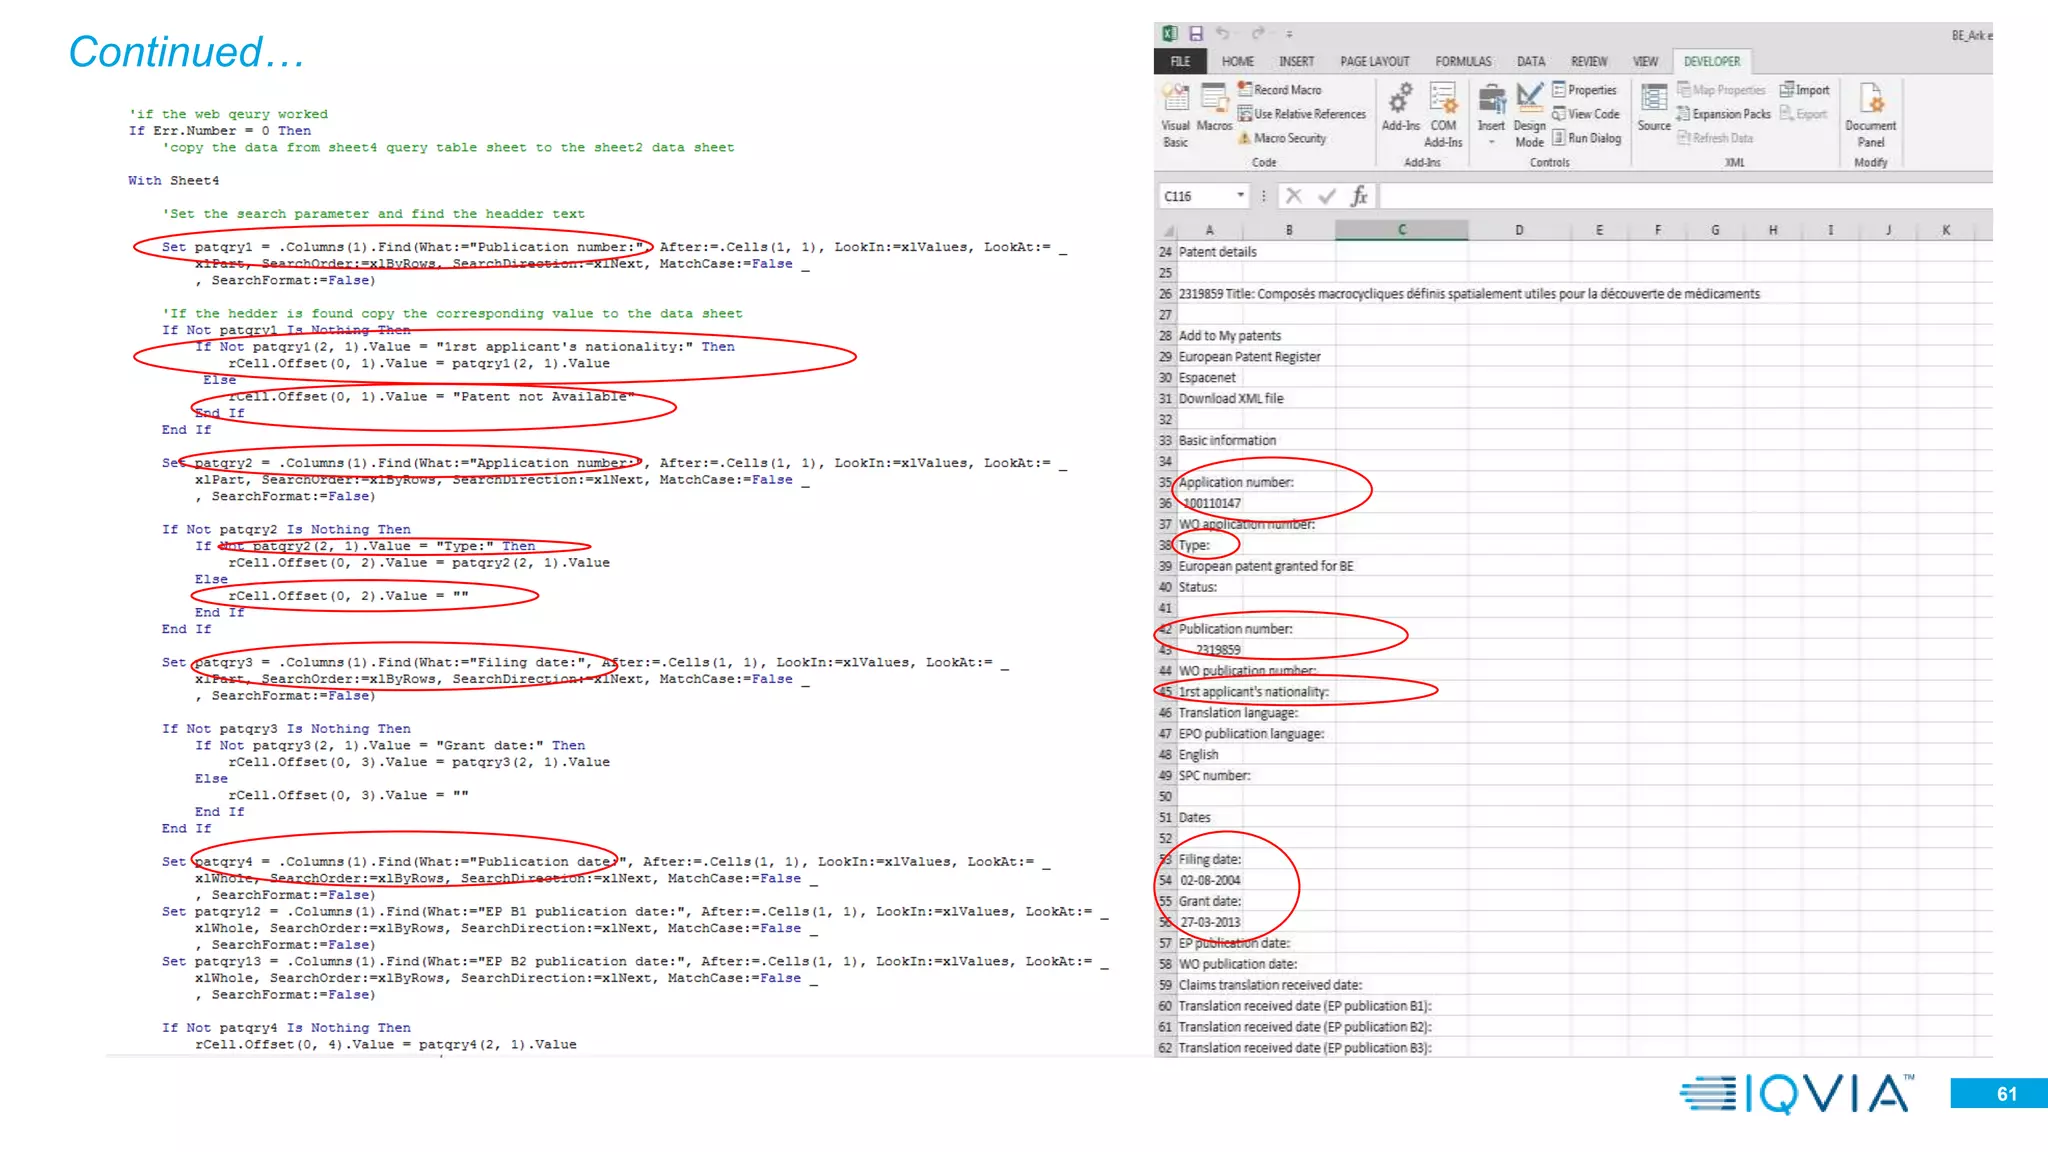
Task: Open the Customize Quick Access Toolbar dropdown
Action: 1290,34
